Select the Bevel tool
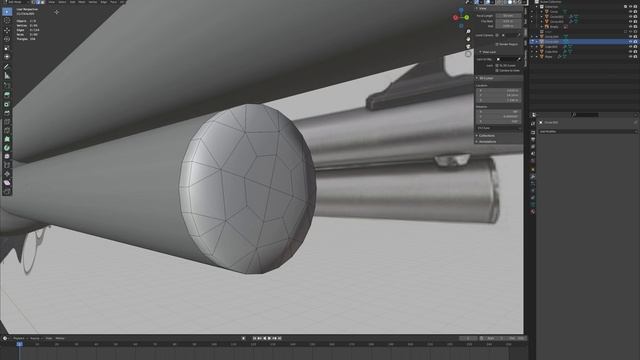 pos(7,113)
